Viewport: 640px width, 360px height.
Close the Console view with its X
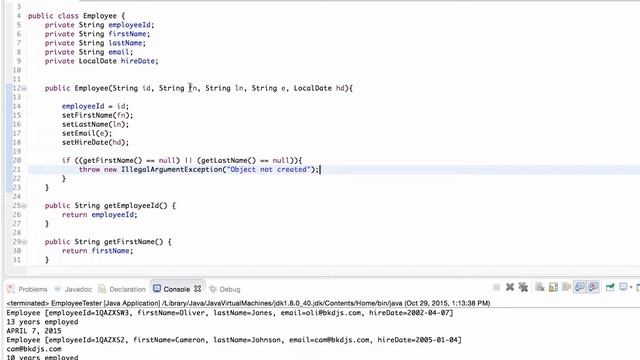[198, 289]
